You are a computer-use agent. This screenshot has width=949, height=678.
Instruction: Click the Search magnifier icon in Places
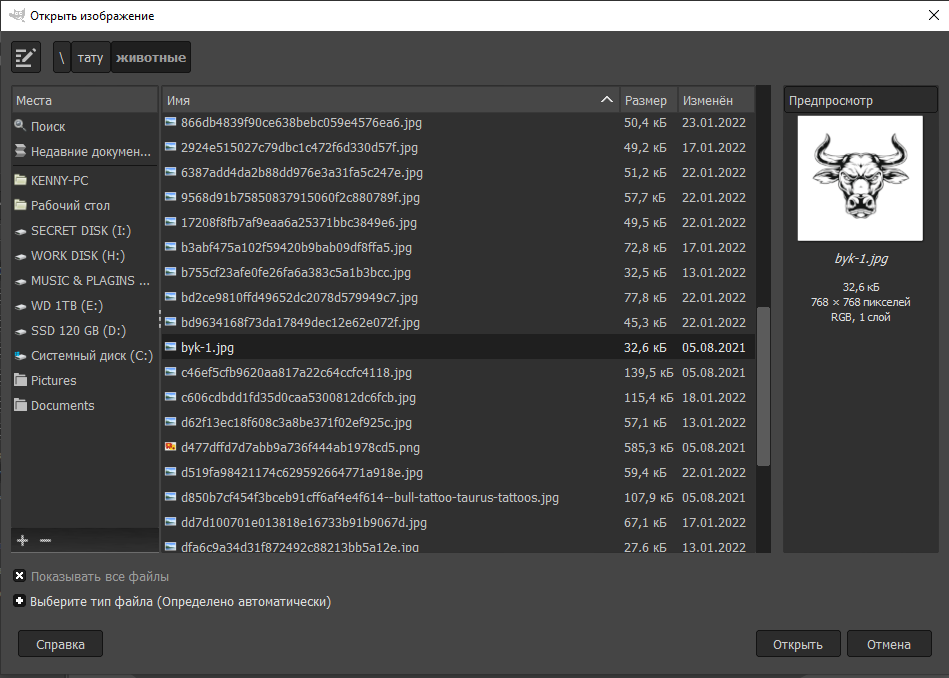pyautogui.click(x=20, y=126)
